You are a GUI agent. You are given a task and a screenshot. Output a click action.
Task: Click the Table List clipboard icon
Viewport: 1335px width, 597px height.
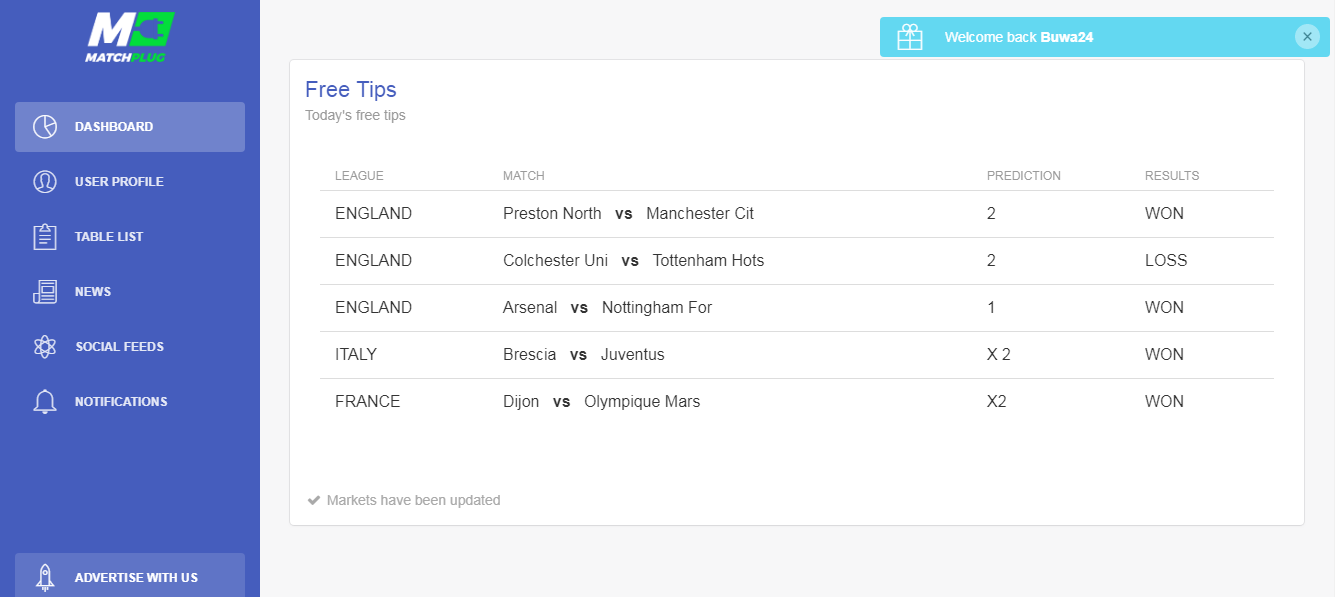[45, 237]
